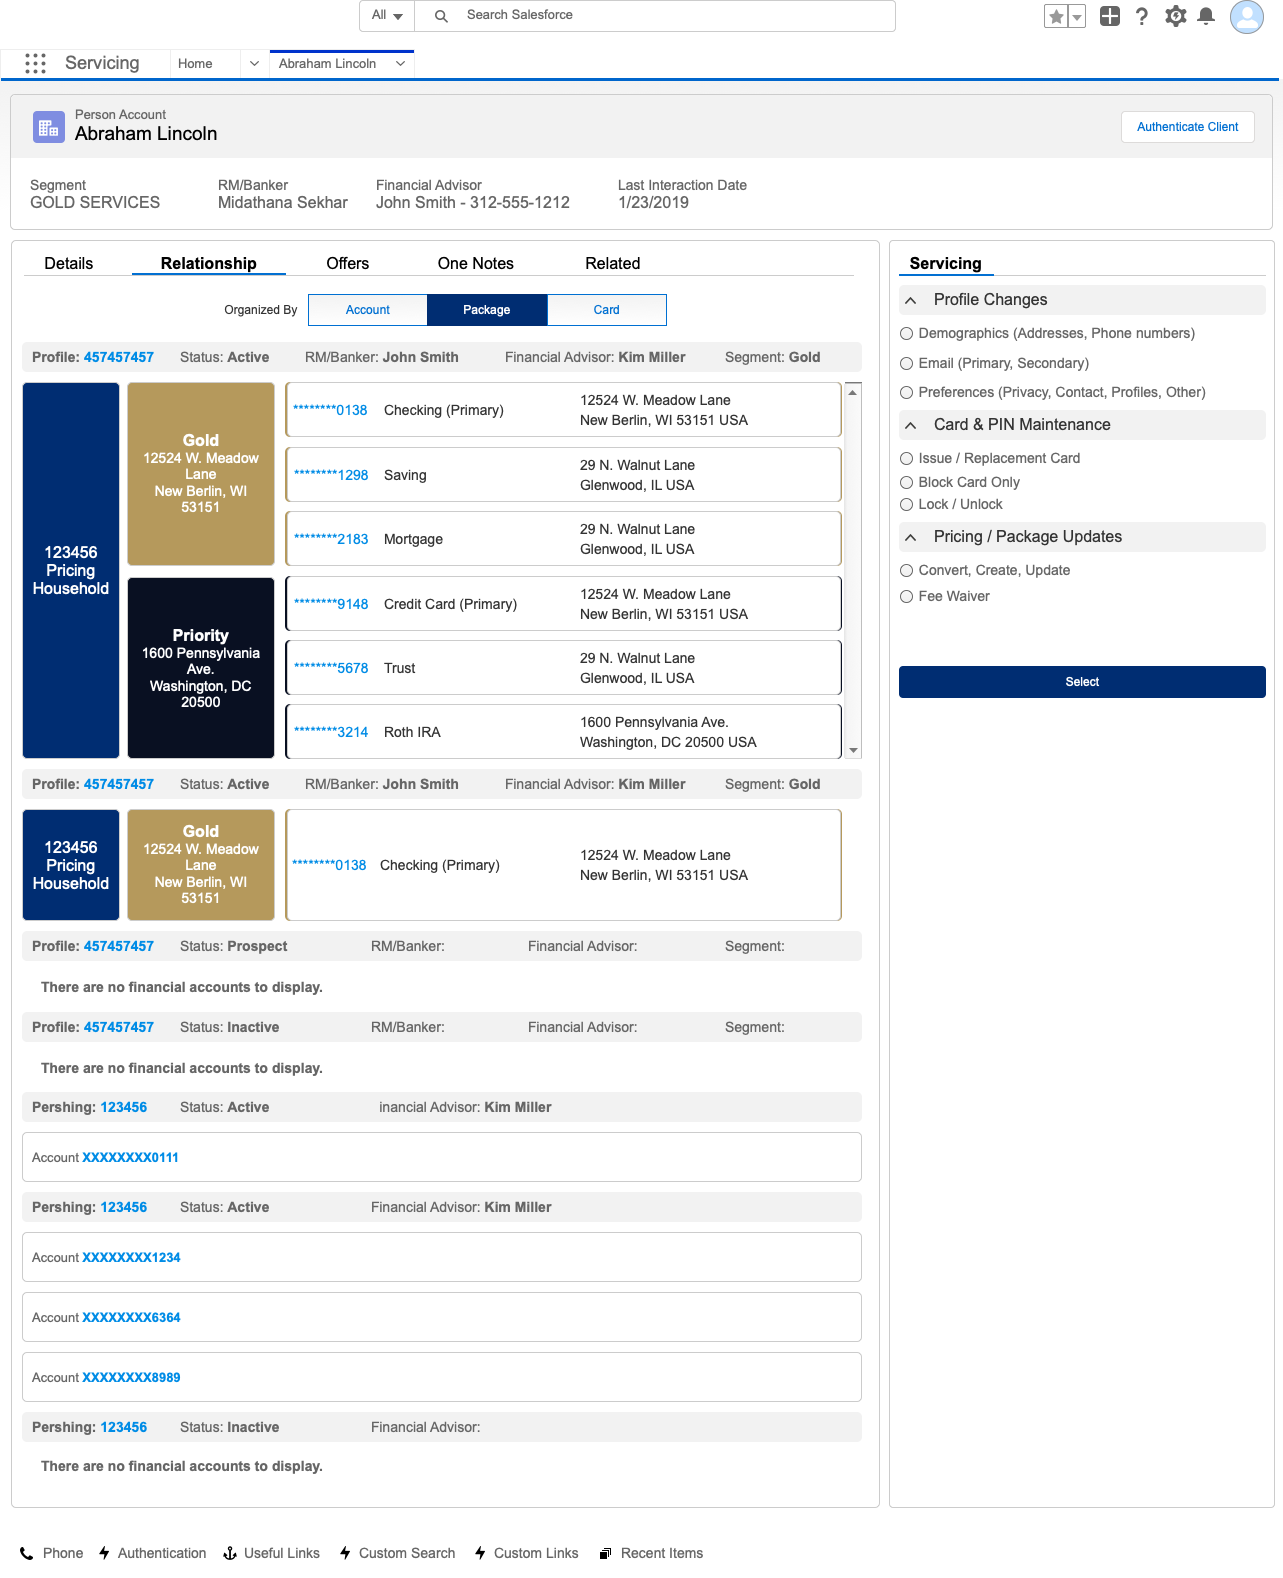This screenshot has width=1283, height=1578.
Task: Collapse the Card & PIN Maintenance section
Action: tap(911, 425)
